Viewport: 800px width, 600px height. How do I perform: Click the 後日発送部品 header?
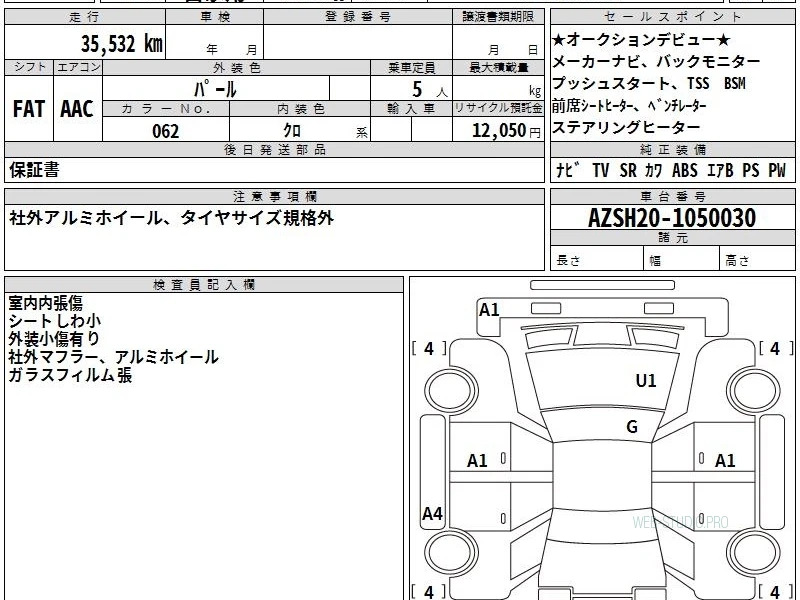274,149
